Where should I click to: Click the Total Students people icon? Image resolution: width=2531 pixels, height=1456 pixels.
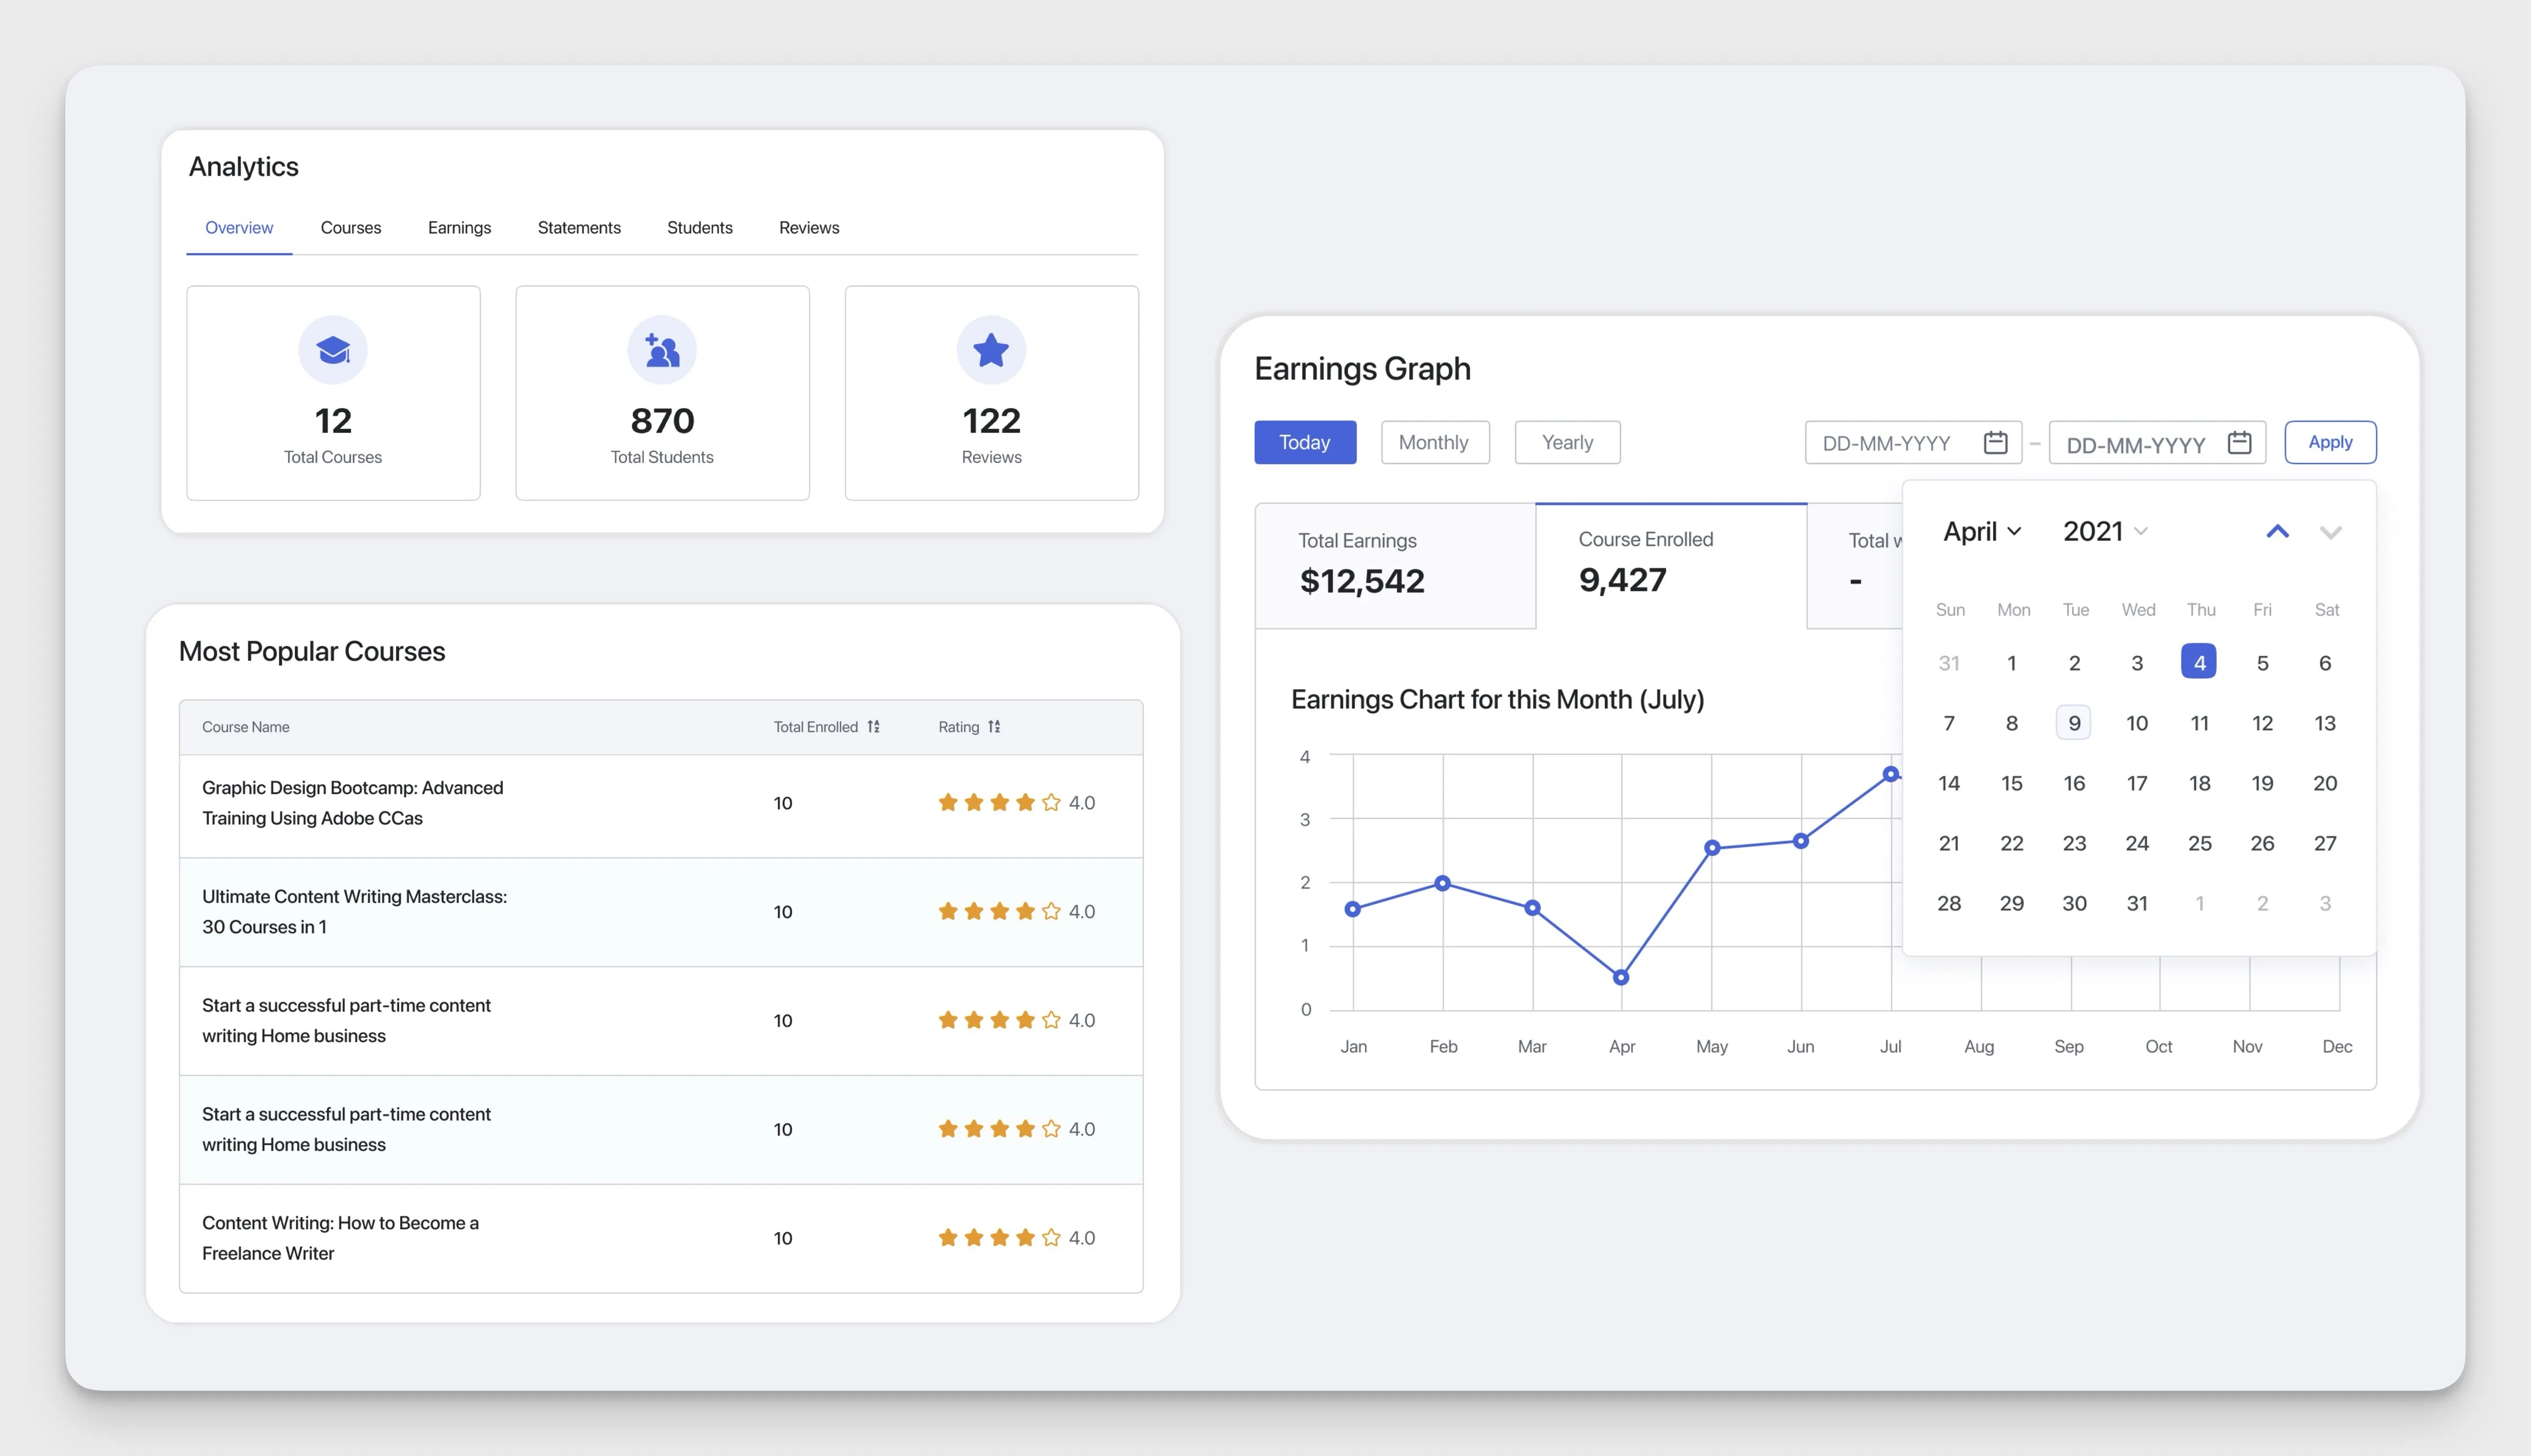tap(662, 350)
